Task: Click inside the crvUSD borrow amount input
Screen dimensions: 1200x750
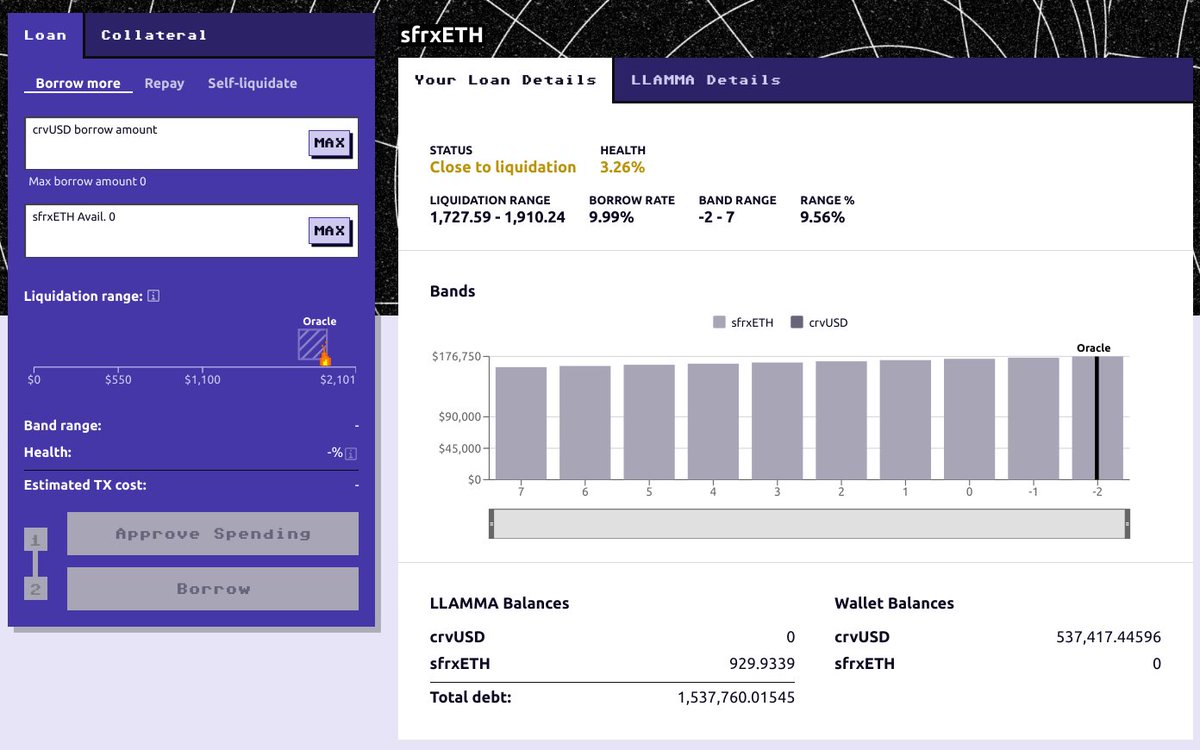Action: pyautogui.click(x=150, y=143)
